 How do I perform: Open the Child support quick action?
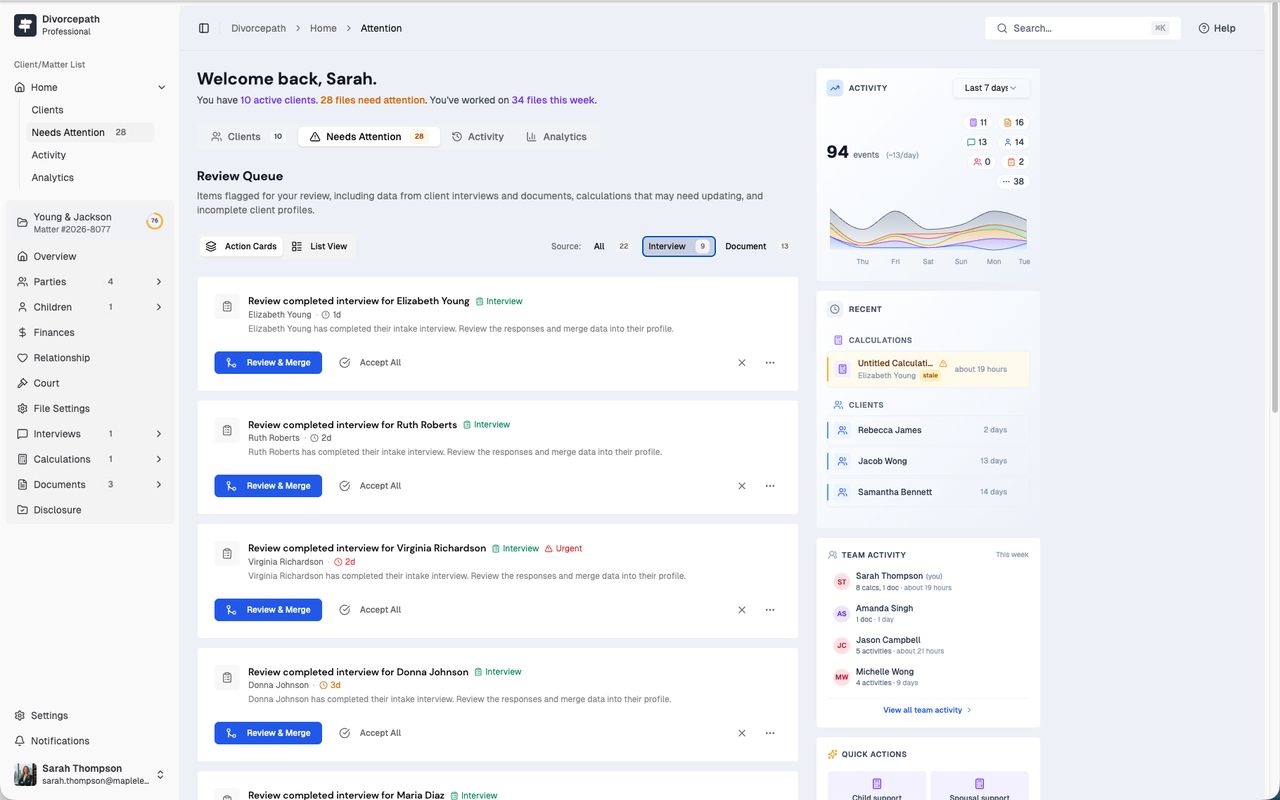[x=877, y=786]
